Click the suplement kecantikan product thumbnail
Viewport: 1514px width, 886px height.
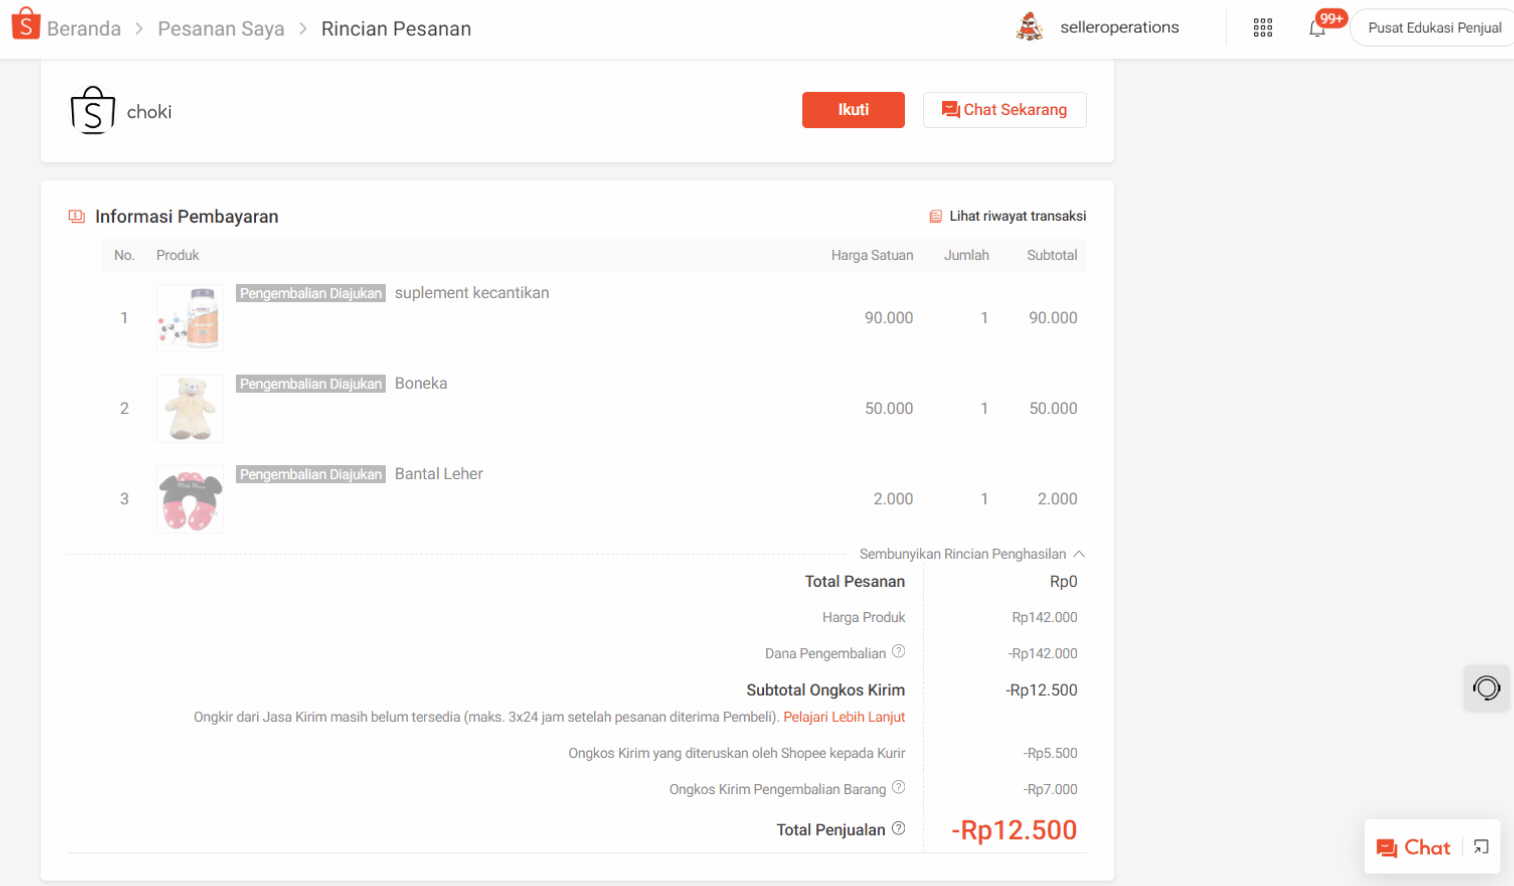(189, 317)
